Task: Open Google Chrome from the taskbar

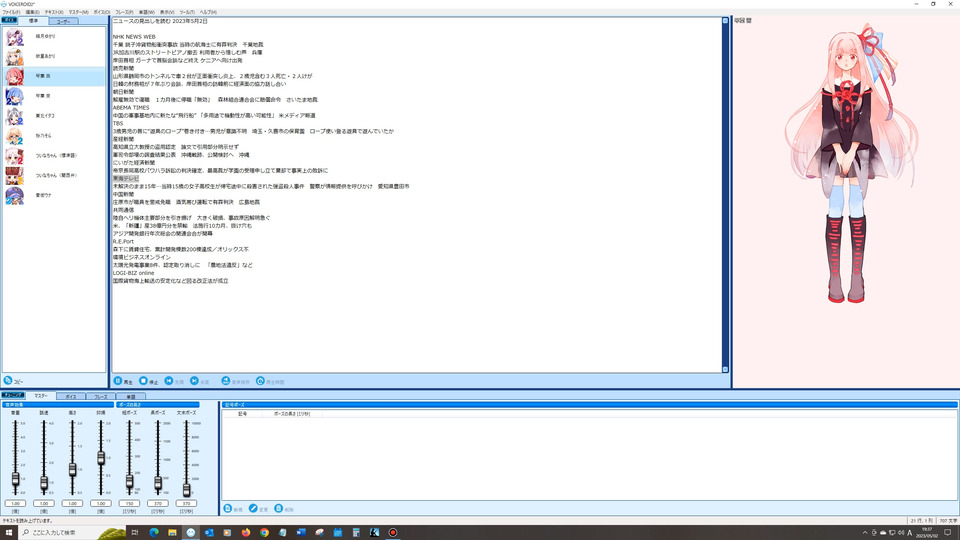Action: click(264, 533)
